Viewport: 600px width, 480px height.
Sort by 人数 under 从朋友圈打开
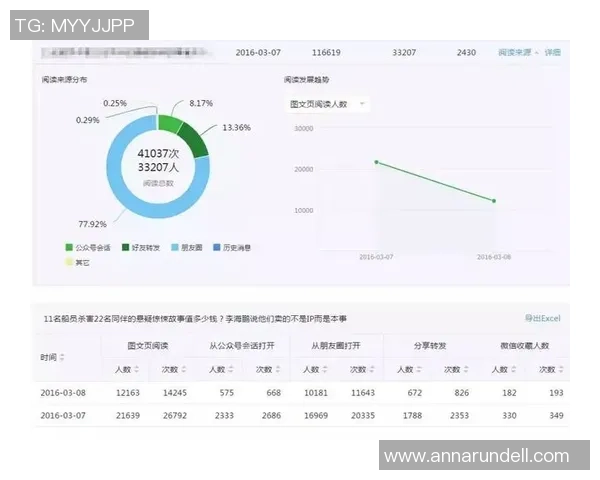(325, 369)
